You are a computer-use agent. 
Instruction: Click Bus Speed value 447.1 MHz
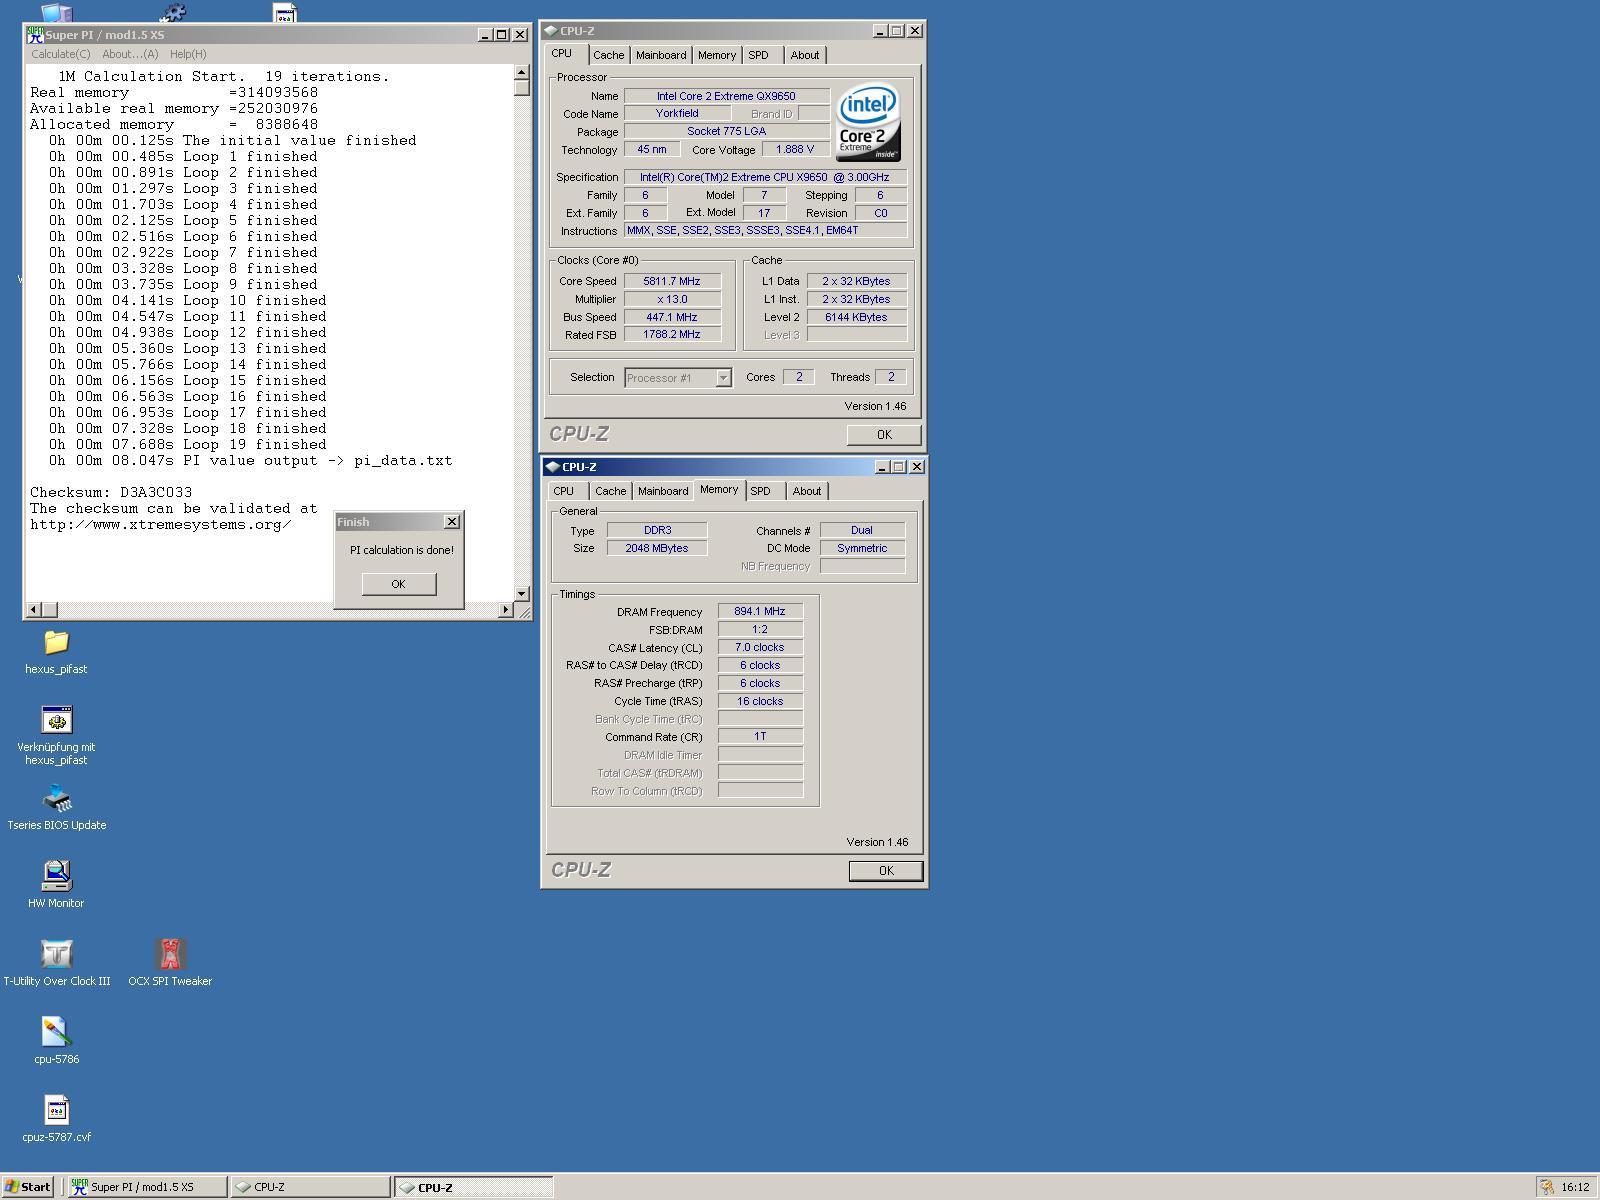coord(672,318)
